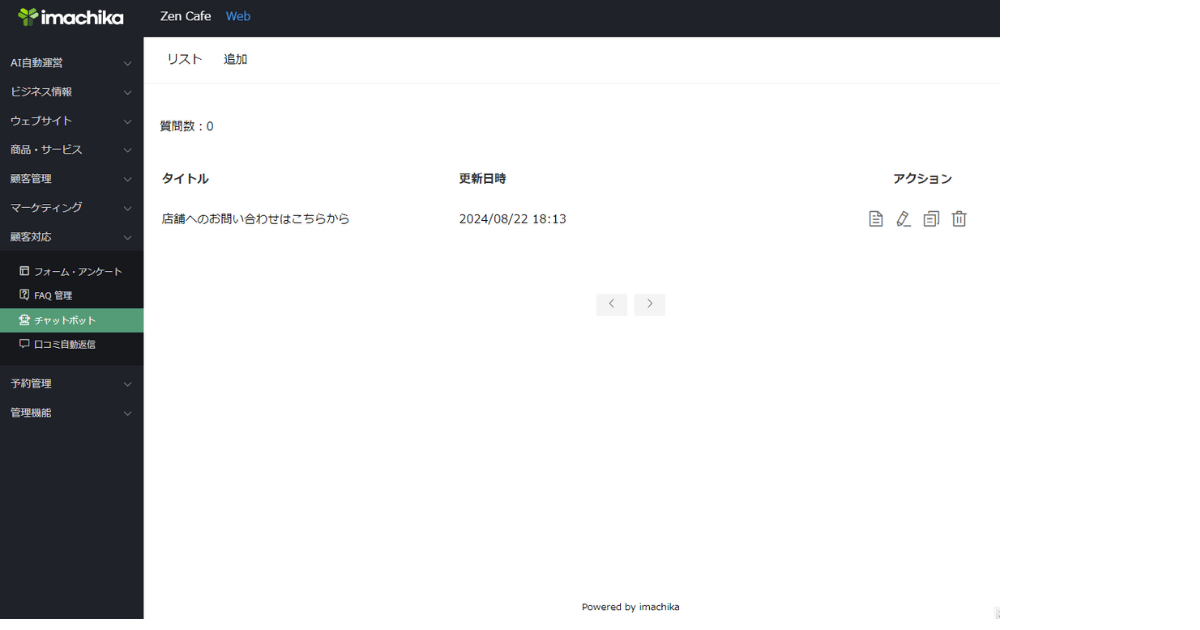Open the マーケティング sidebar menu
1200x630 pixels.
[72, 208]
